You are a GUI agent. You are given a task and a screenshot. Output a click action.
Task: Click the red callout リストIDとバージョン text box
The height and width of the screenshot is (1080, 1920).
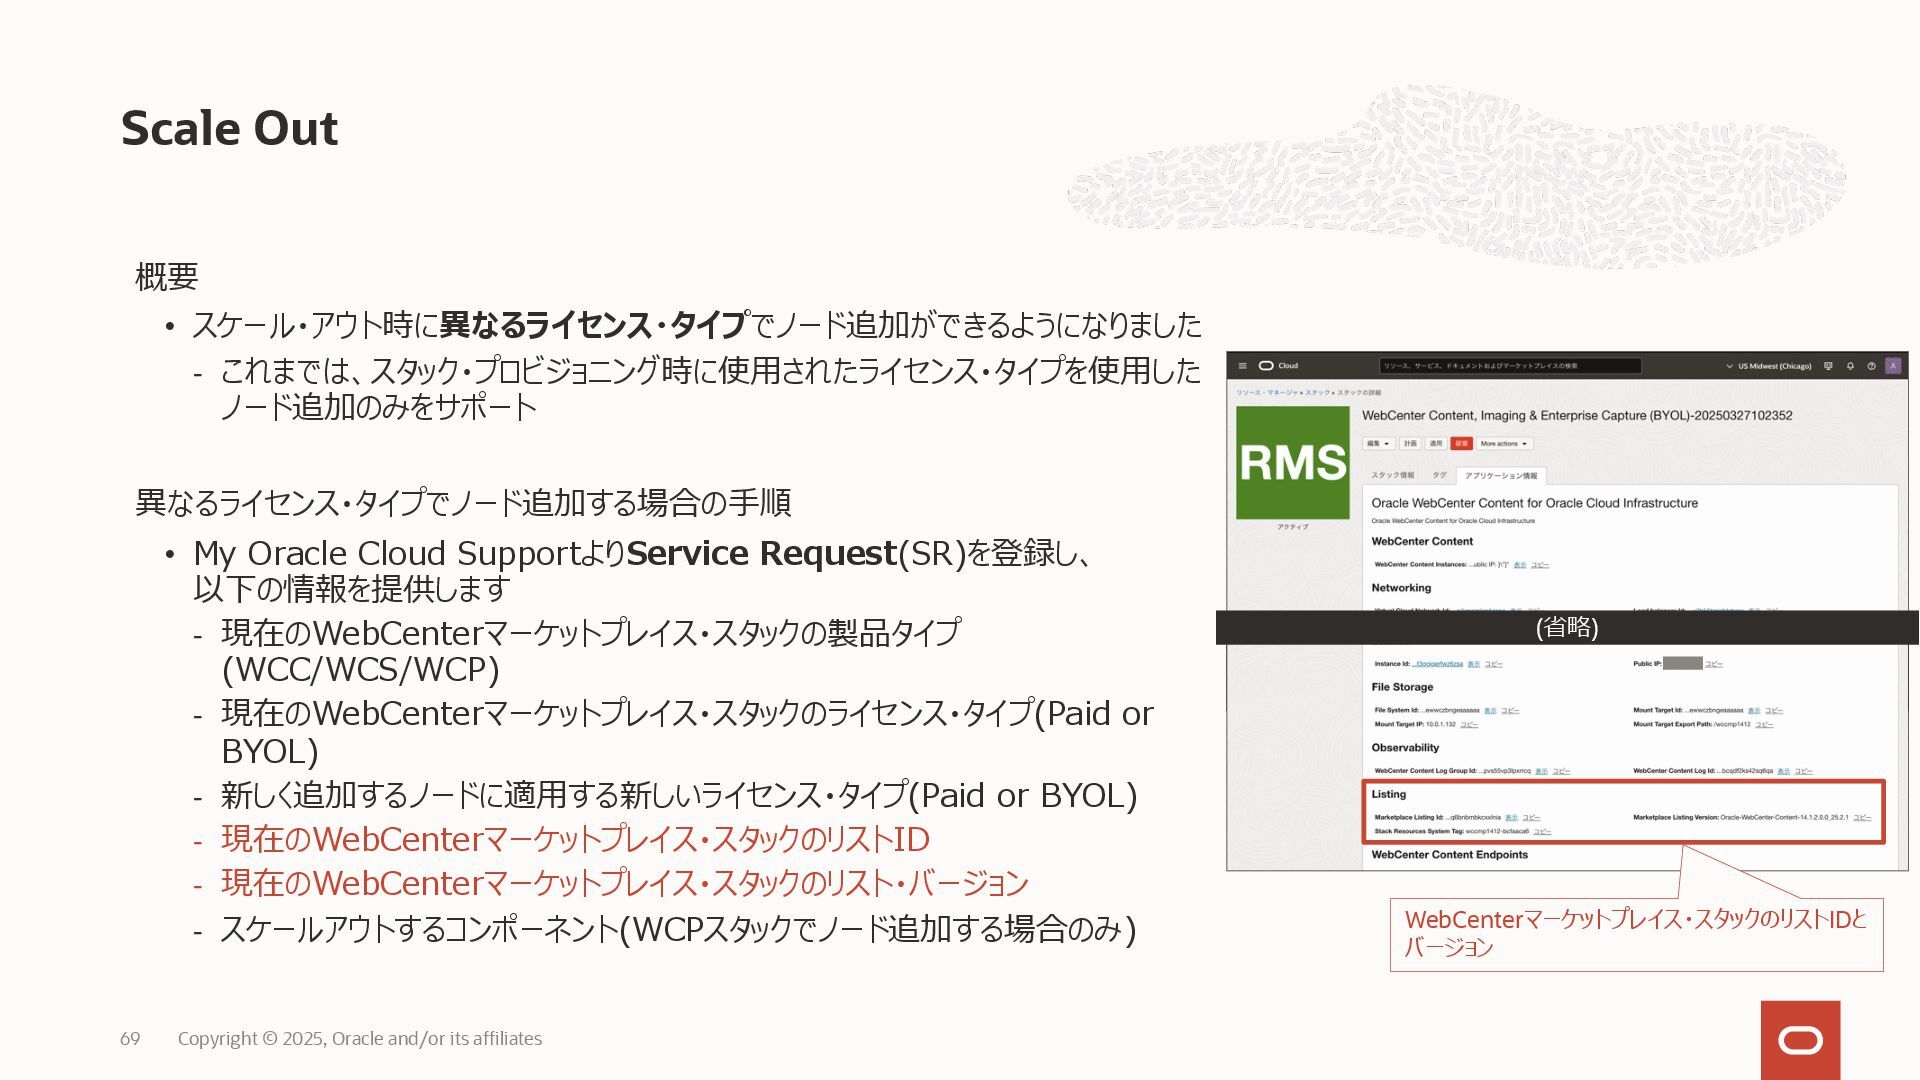click(x=1636, y=935)
